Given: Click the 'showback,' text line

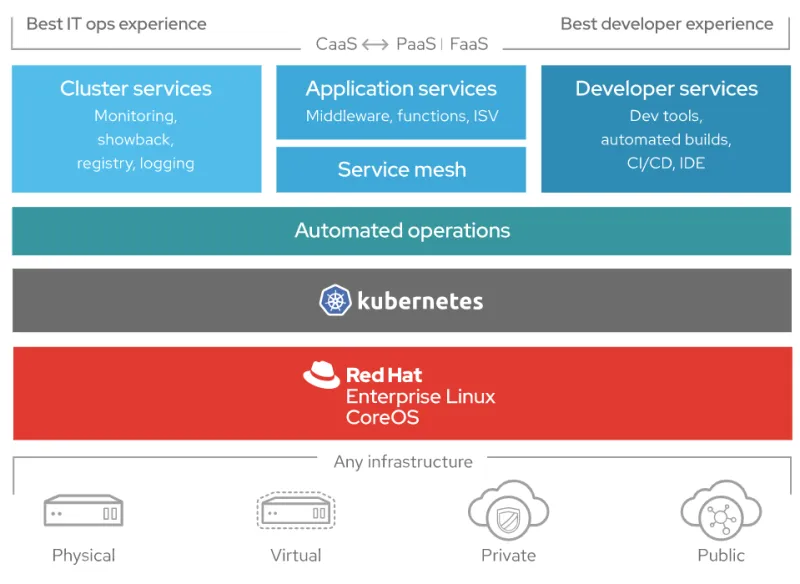Looking at the screenshot, I should (136, 140).
